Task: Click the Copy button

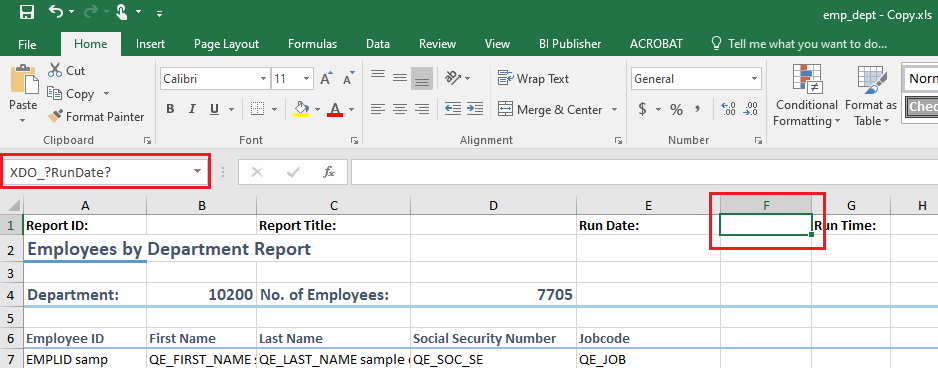Action: click(x=72, y=94)
